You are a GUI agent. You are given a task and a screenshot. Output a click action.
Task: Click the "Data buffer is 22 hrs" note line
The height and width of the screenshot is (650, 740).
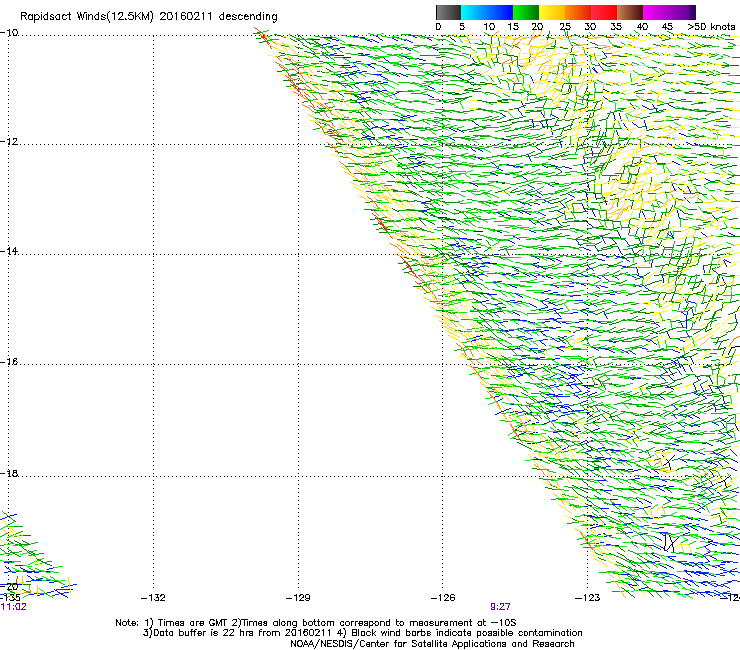pyautogui.click(x=363, y=633)
